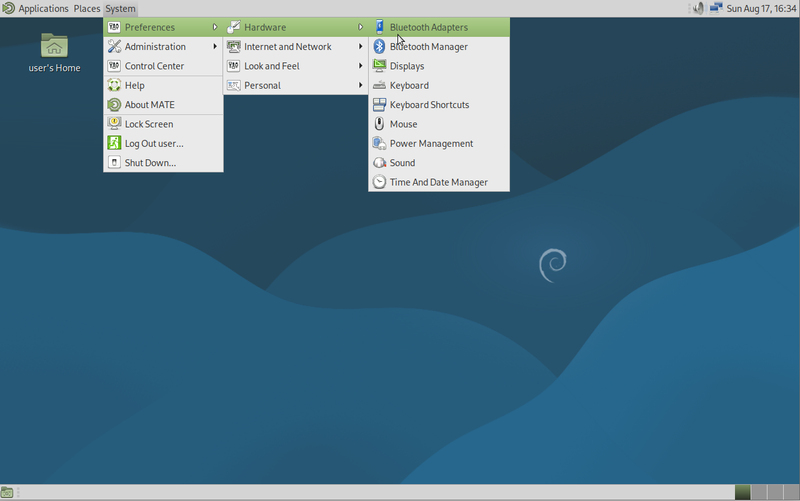Expand the Internet and Network submenu arrow

pyautogui.click(x=360, y=46)
